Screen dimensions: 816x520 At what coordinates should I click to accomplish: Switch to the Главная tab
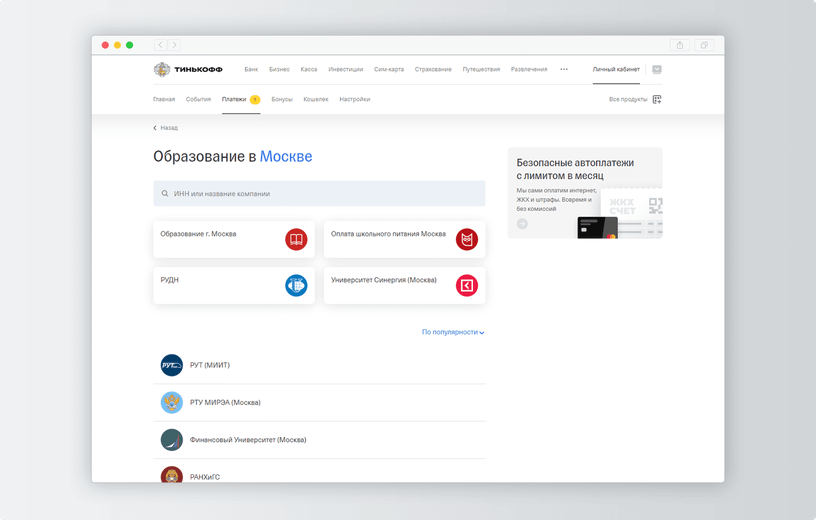tap(164, 99)
